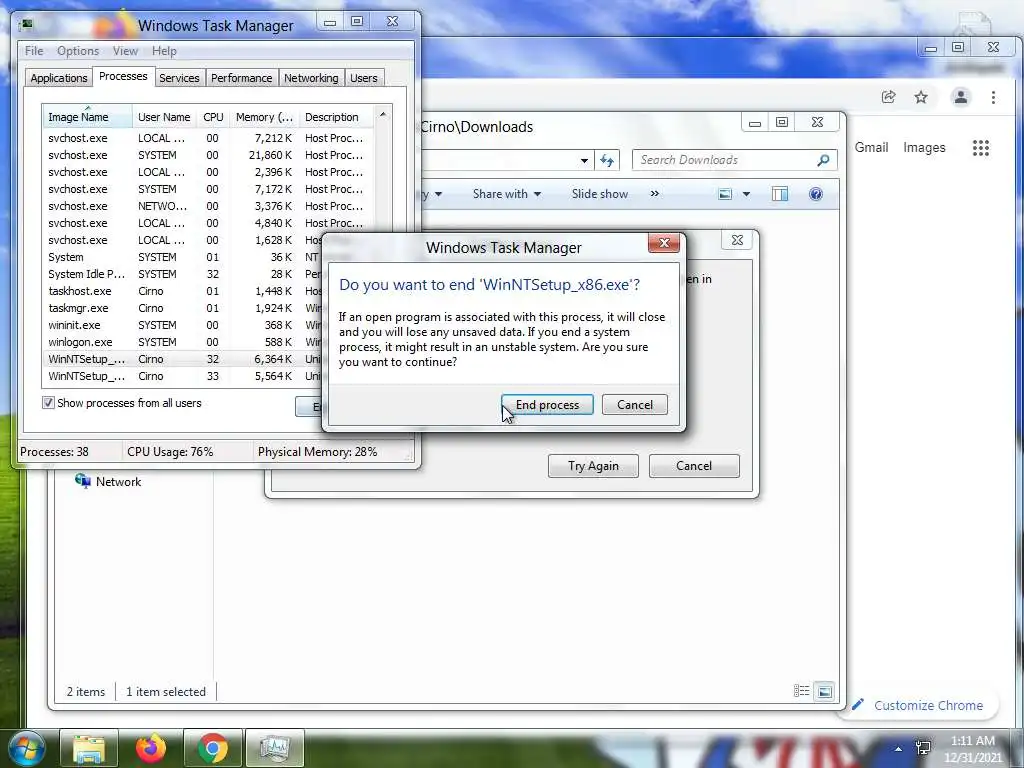This screenshot has width=1024, height=768.
Task: Select svchost.exe row with 21,860 K memory
Action: coord(209,155)
